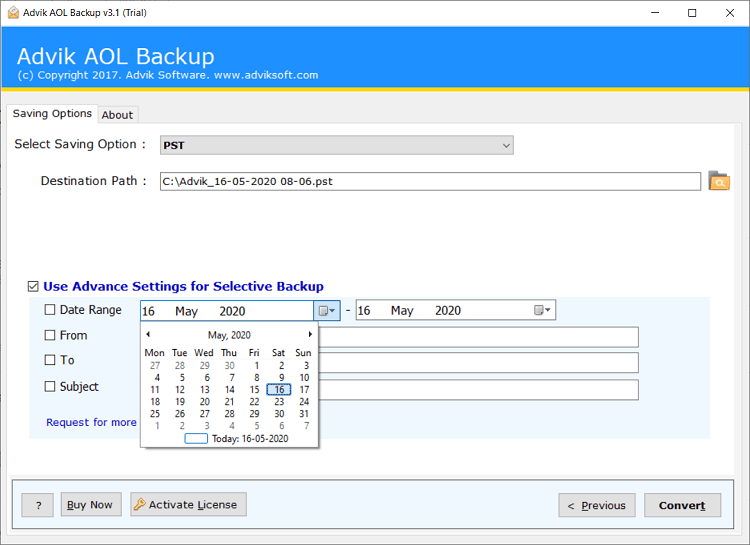Minimize the Advik AOL Backup window
Screen dimensions: 750x545
655,13
